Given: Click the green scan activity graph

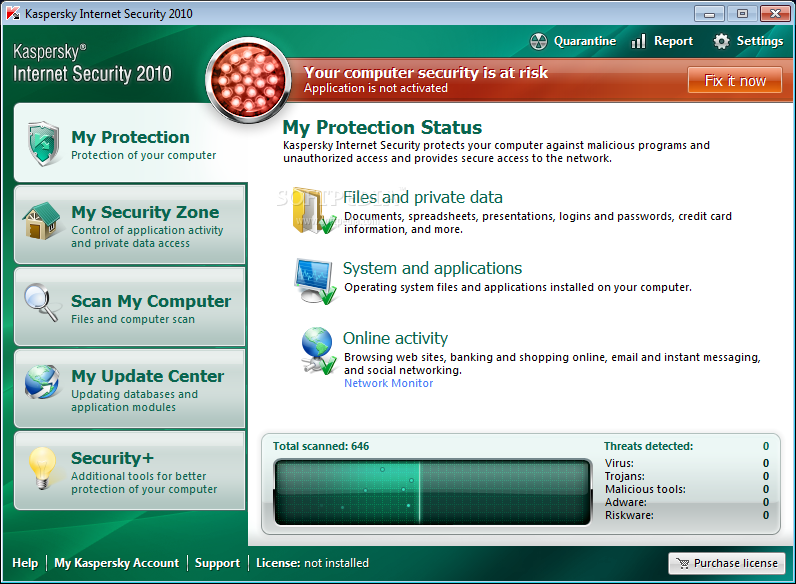Looking at the screenshot, I should click(x=433, y=492).
